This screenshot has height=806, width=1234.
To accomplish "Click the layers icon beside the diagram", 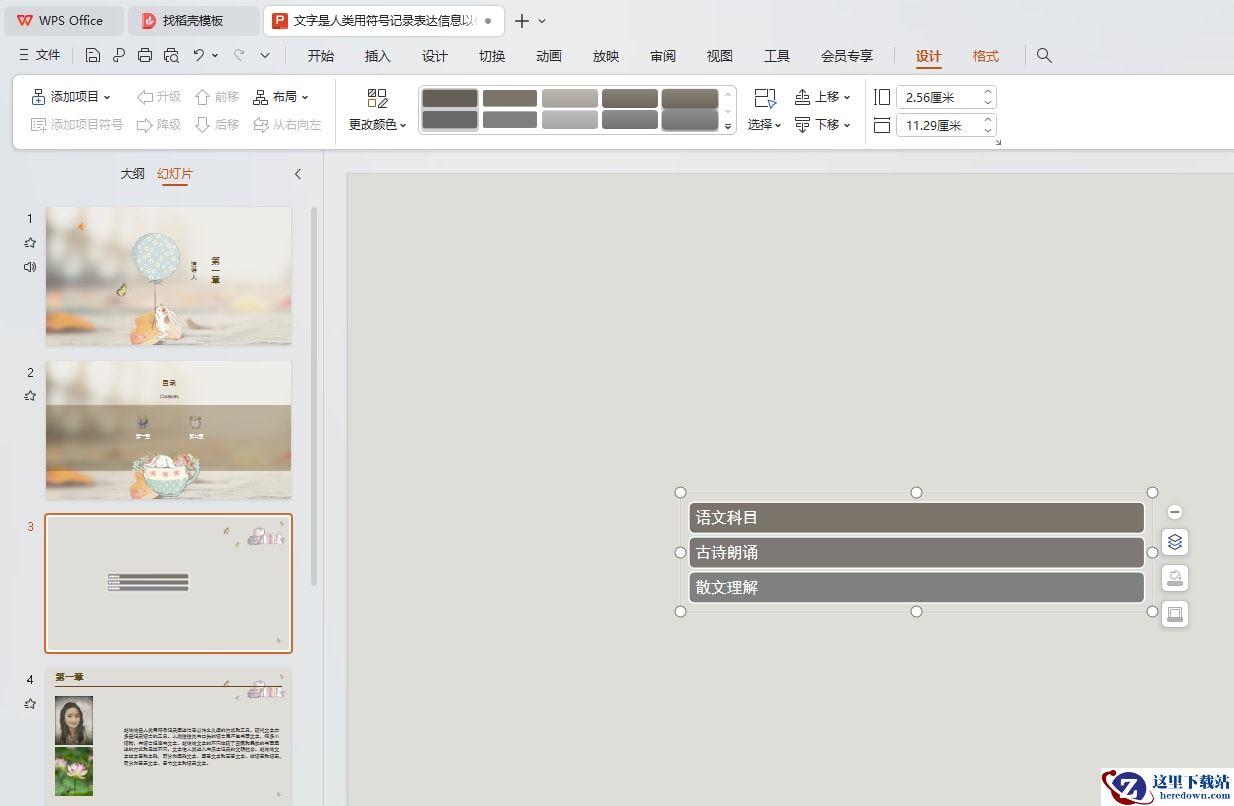I will point(1175,542).
